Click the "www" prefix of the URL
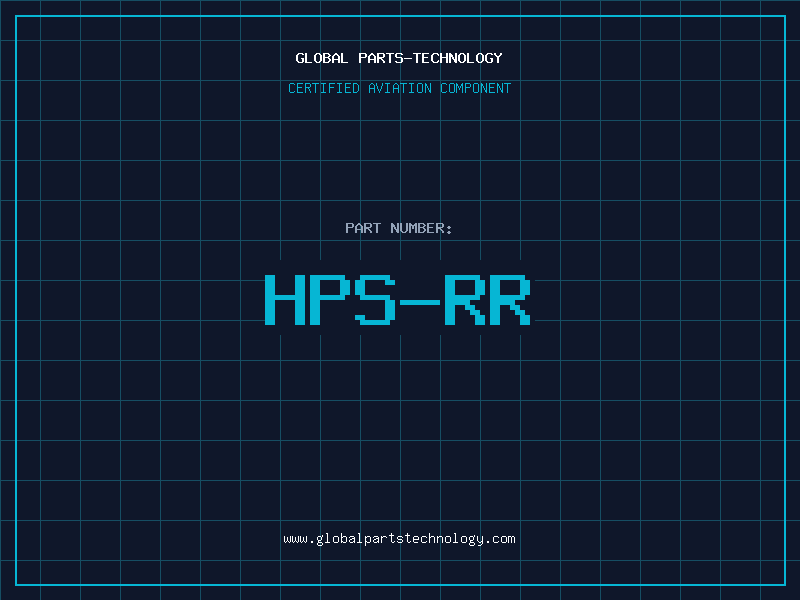The height and width of the screenshot is (600, 800). pyautogui.click(x=295, y=539)
